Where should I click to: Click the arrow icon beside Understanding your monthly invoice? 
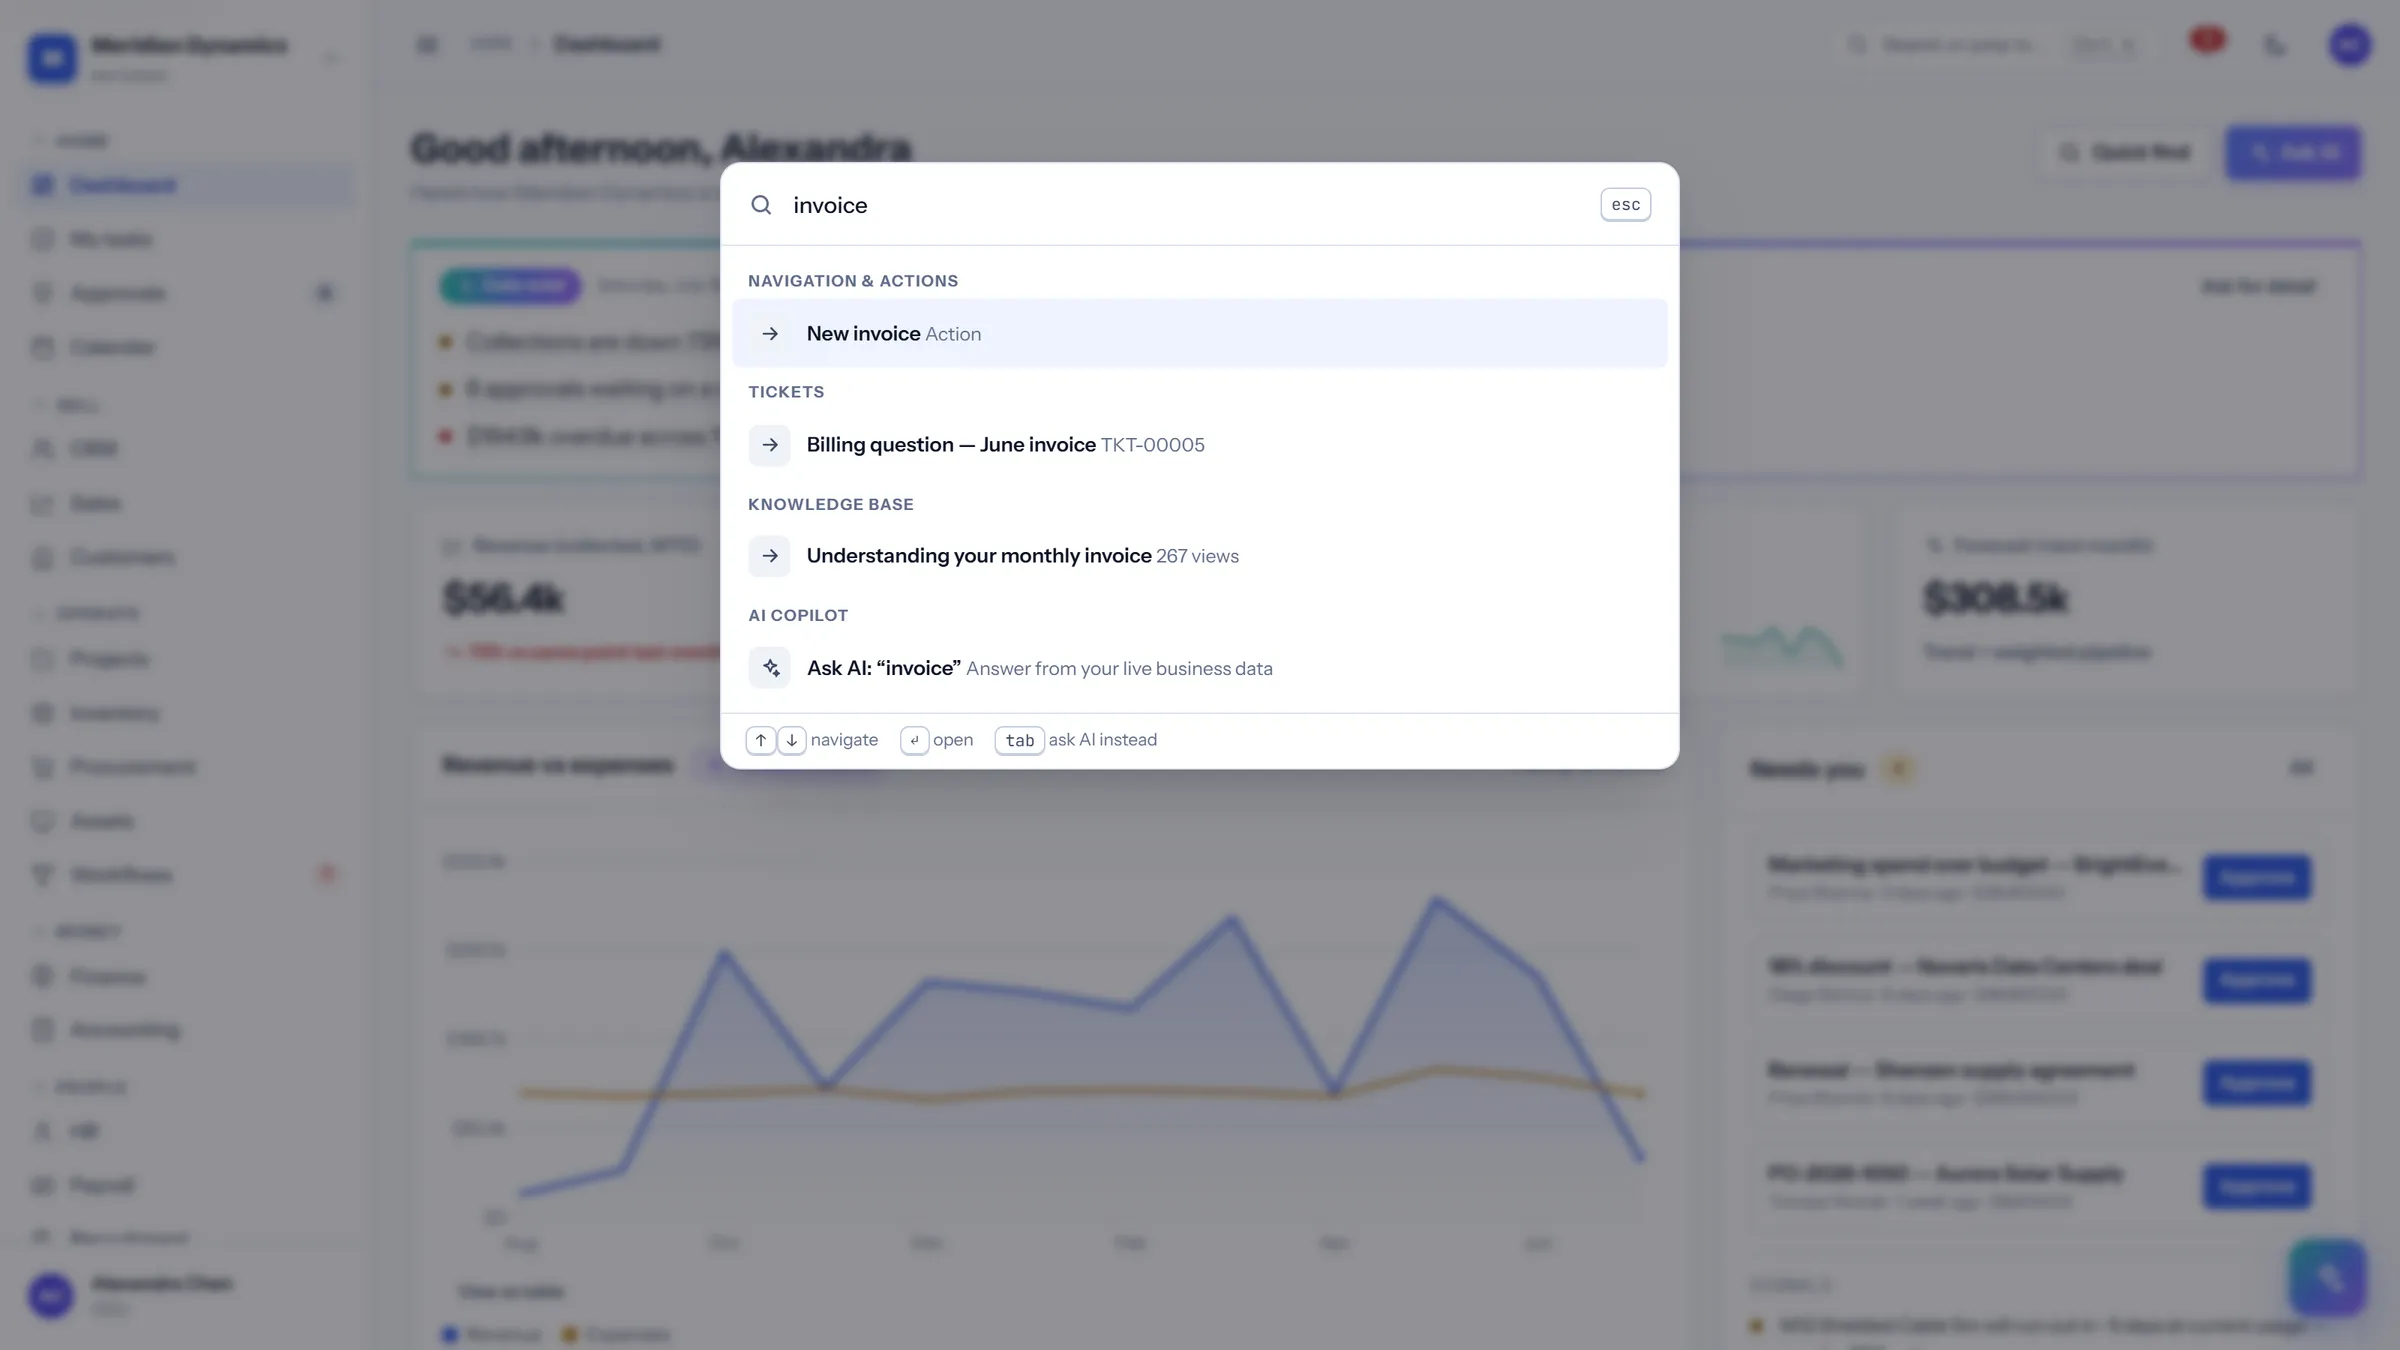tap(769, 556)
